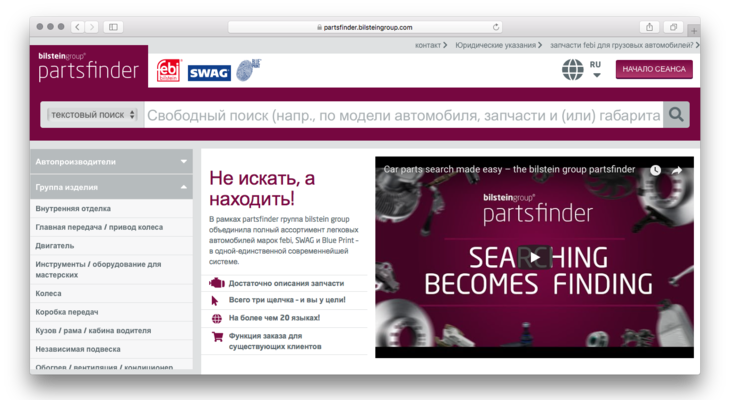Viewport: 730px width, 400px height.
Task: Open the контакт link
Action: coord(431,45)
